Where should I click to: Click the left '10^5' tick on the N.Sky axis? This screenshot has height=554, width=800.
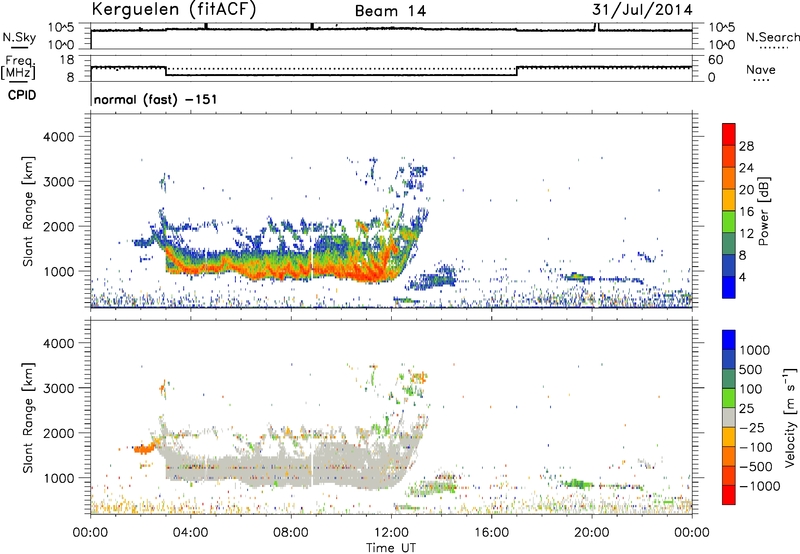point(61,28)
